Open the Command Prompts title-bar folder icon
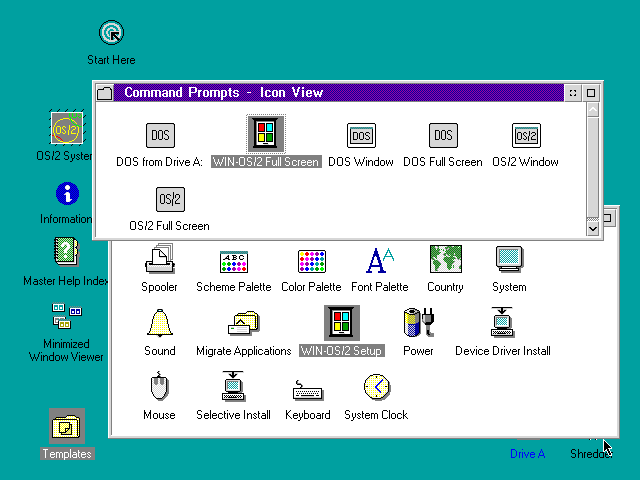This screenshot has height=480, width=640. point(105,93)
